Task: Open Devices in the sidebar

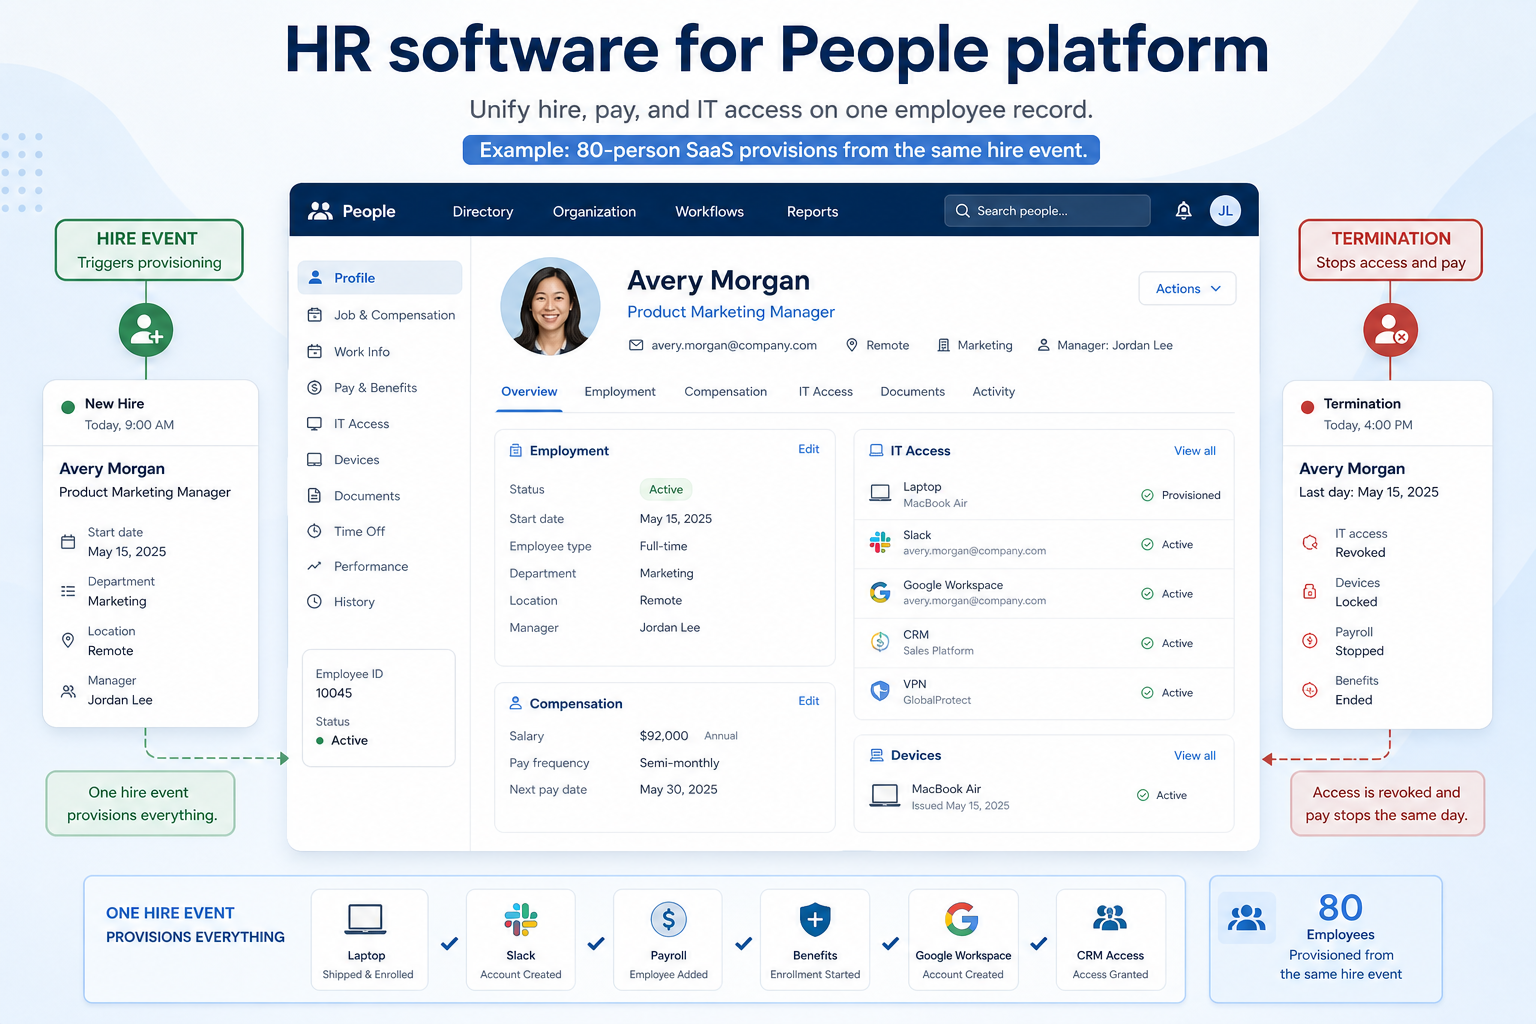Action: 380,460
